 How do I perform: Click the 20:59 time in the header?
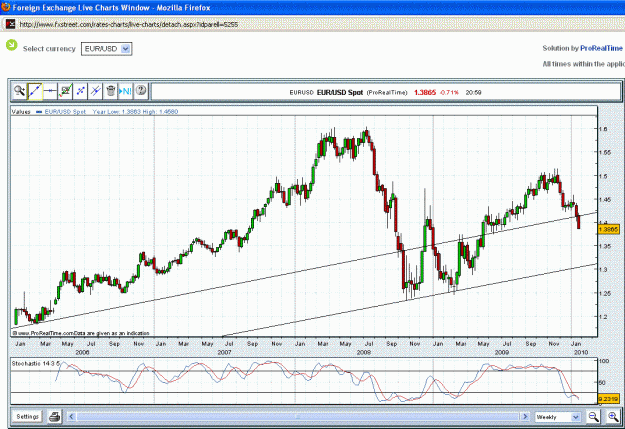point(474,92)
